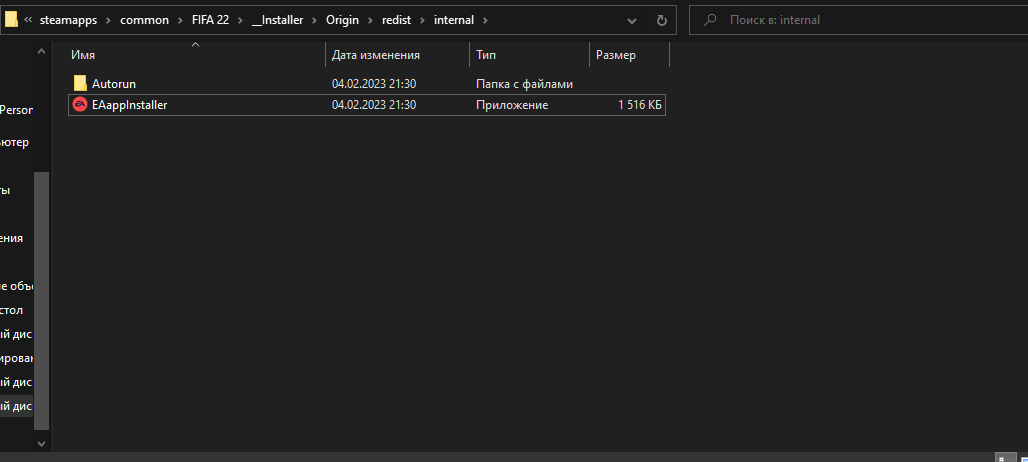Select the 'стол' item in navigation pane
Image resolution: width=1028 pixels, height=462 pixels.
pyautogui.click(x=11, y=310)
